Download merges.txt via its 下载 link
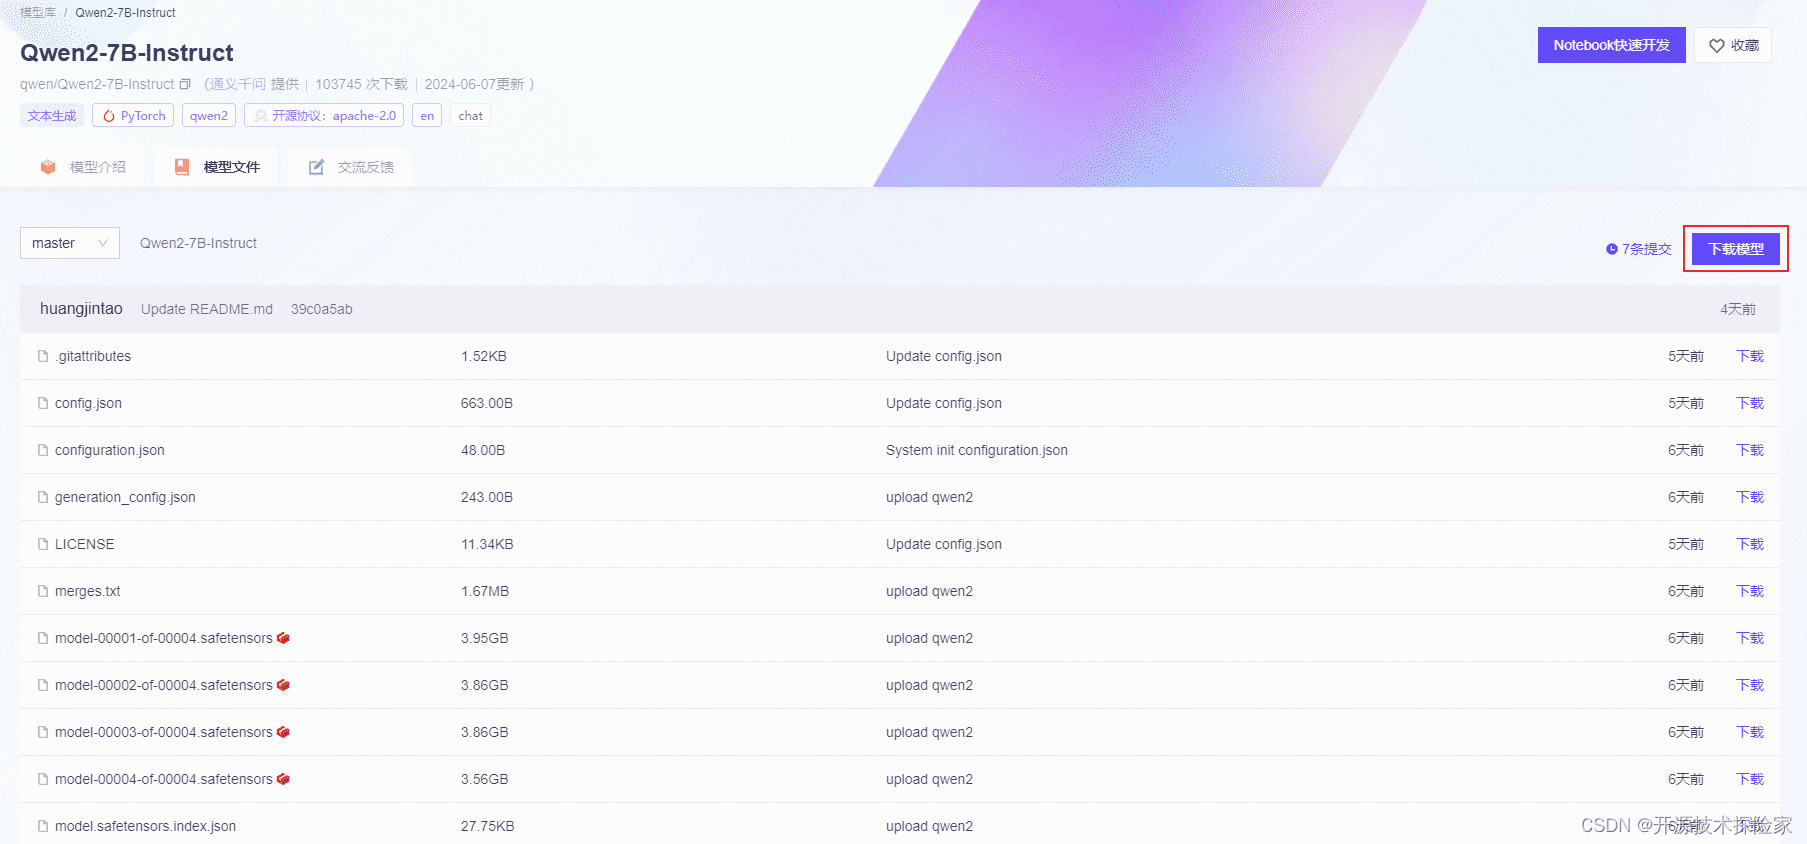Viewport: 1807px width, 844px height. [x=1750, y=591]
